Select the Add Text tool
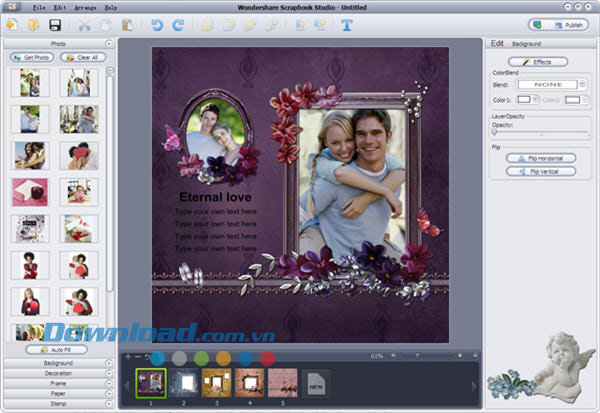The height and width of the screenshot is (413, 600). coord(347,24)
